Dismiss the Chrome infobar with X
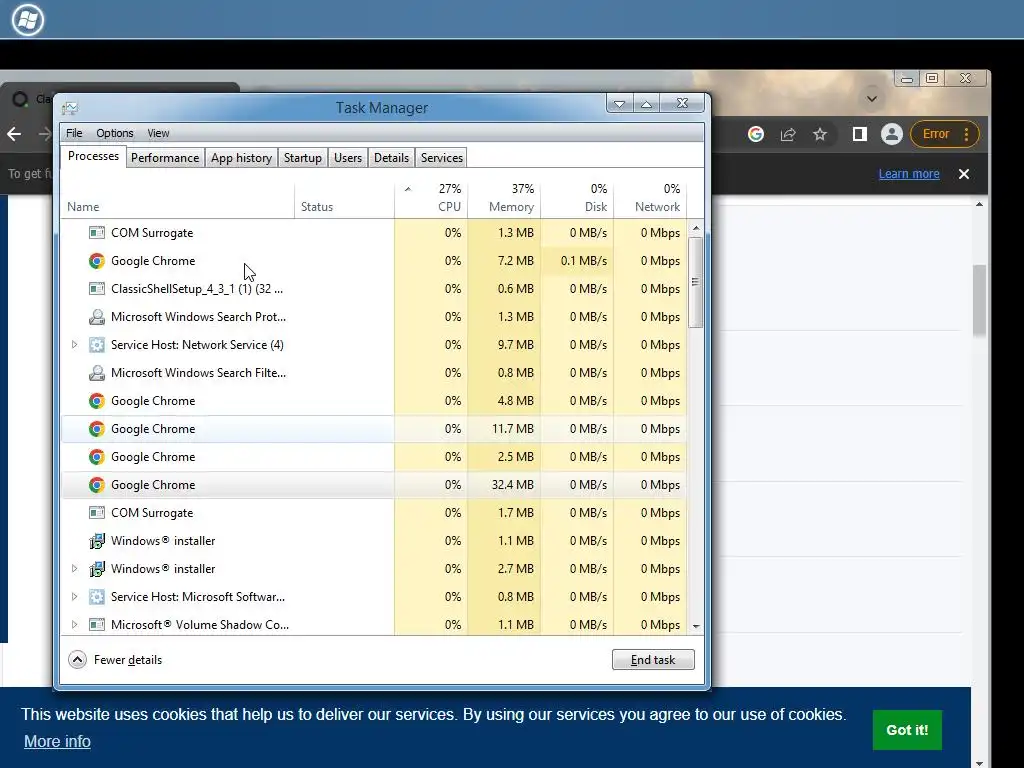Screen dimensions: 1024x768 coord(964,174)
